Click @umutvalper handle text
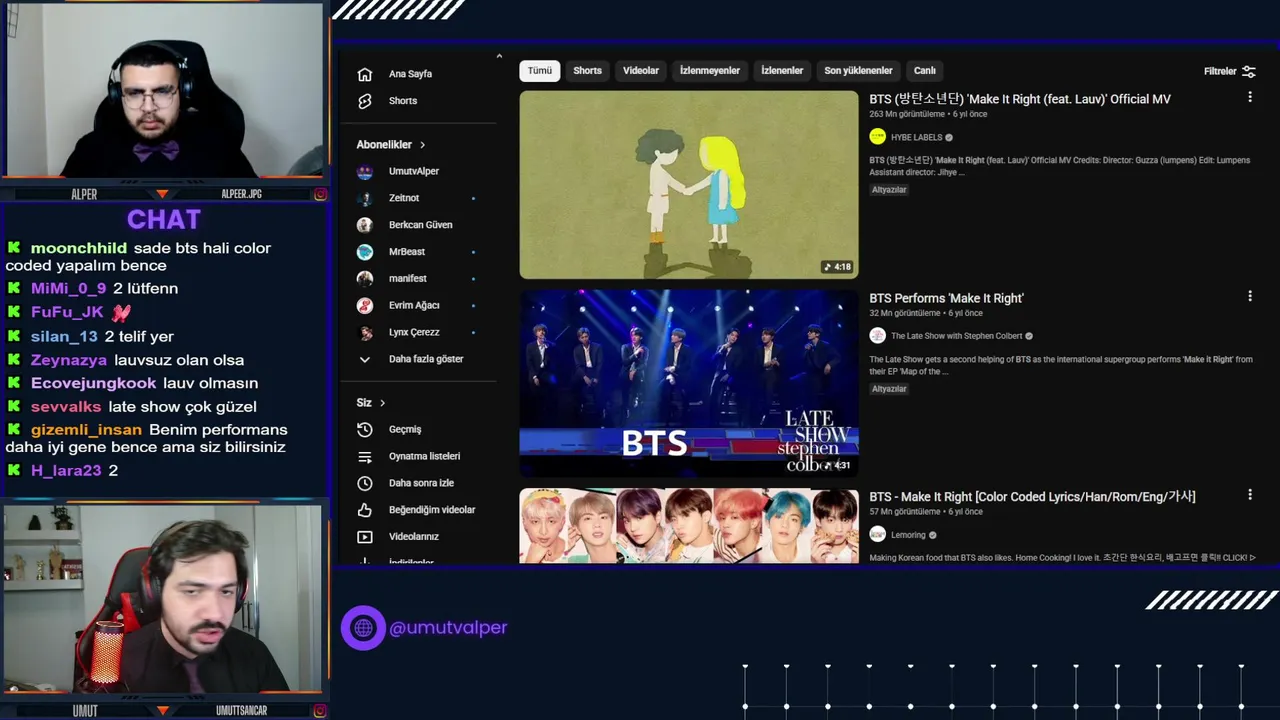The width and height of the screenshot is (1280, 720). coord(448,628)
